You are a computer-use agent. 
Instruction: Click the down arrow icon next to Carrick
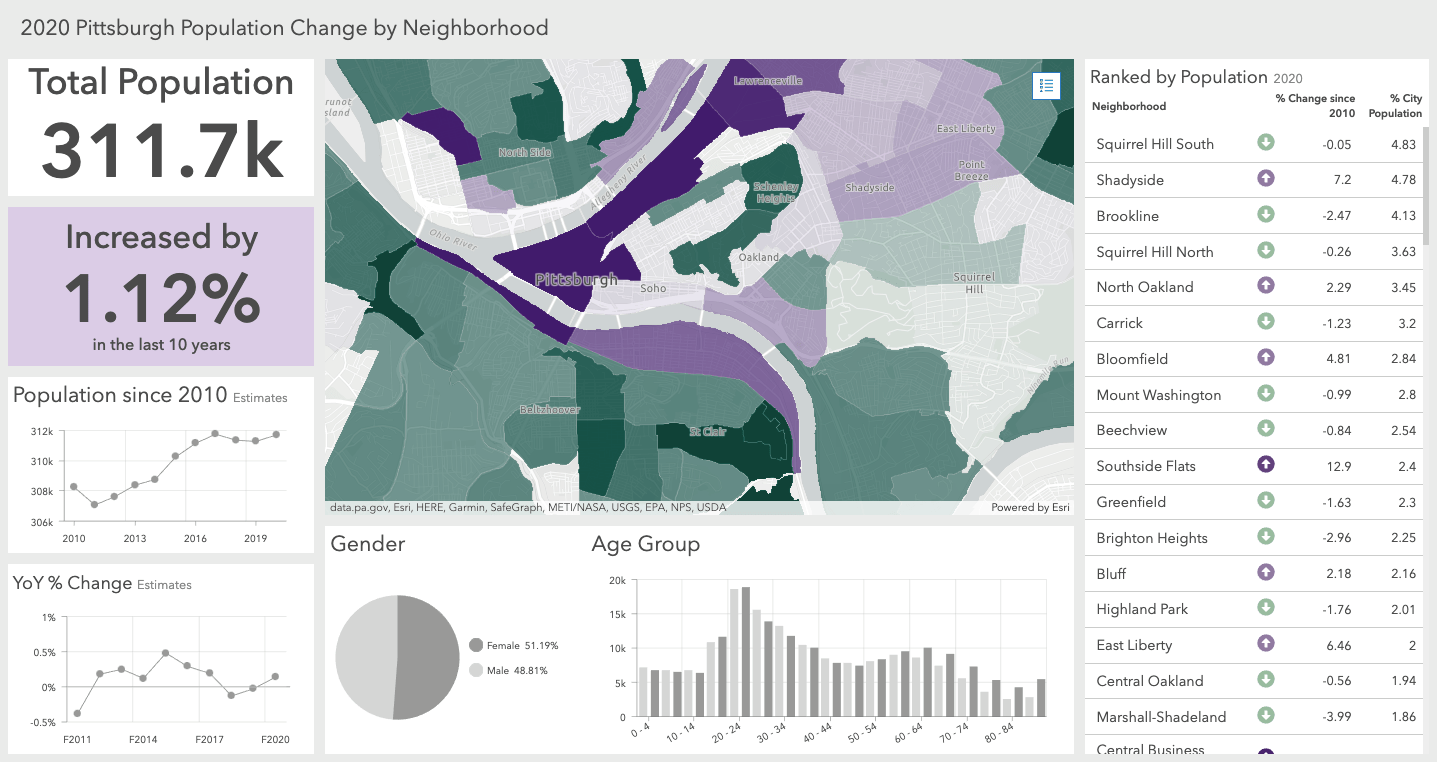tap(1266, 322)
